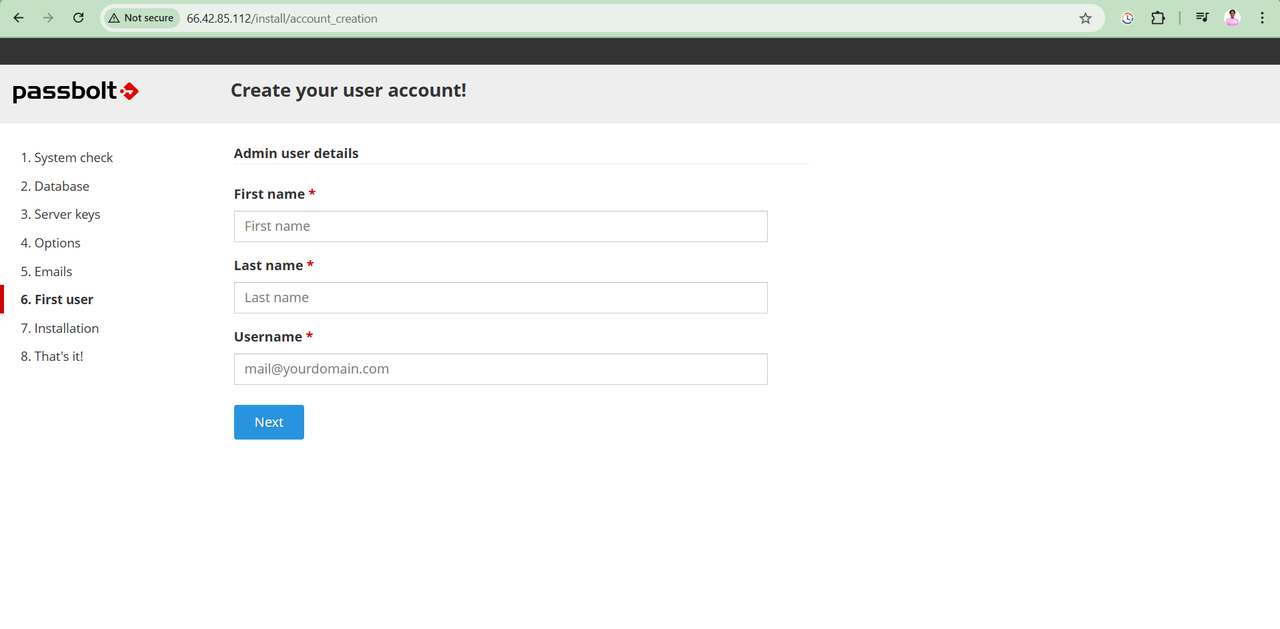
Task: Open the media control icon in toolbar
Action: click(1202, 18)
